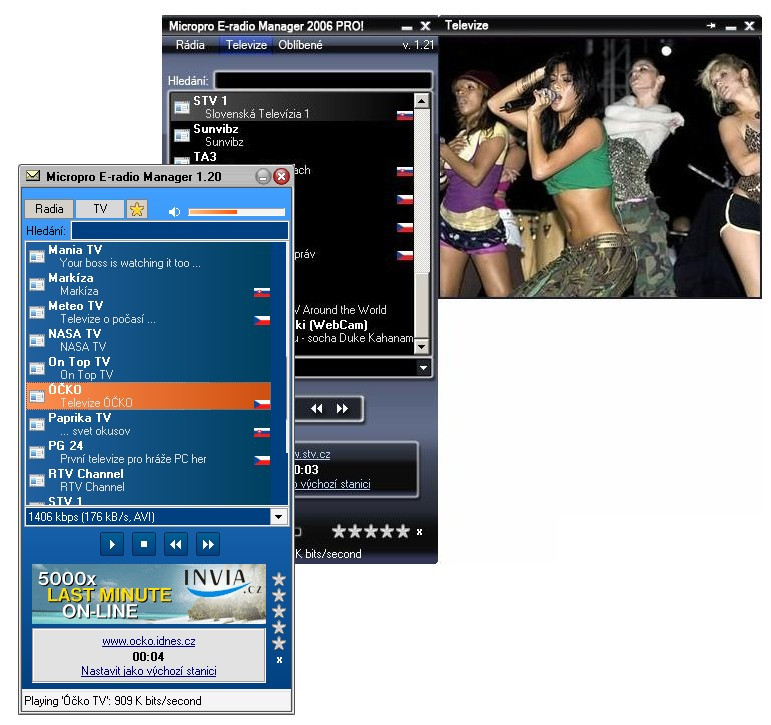The height and width of the screenshot is (725, 771).
Task: Select Paprika TV channel
Action: 148,424
